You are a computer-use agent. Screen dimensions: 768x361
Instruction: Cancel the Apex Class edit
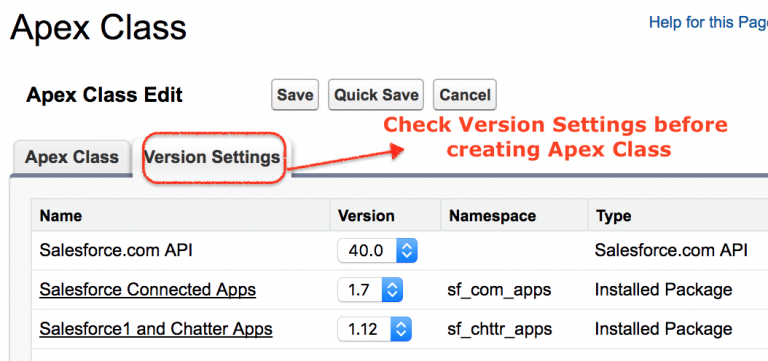point(465,95)
